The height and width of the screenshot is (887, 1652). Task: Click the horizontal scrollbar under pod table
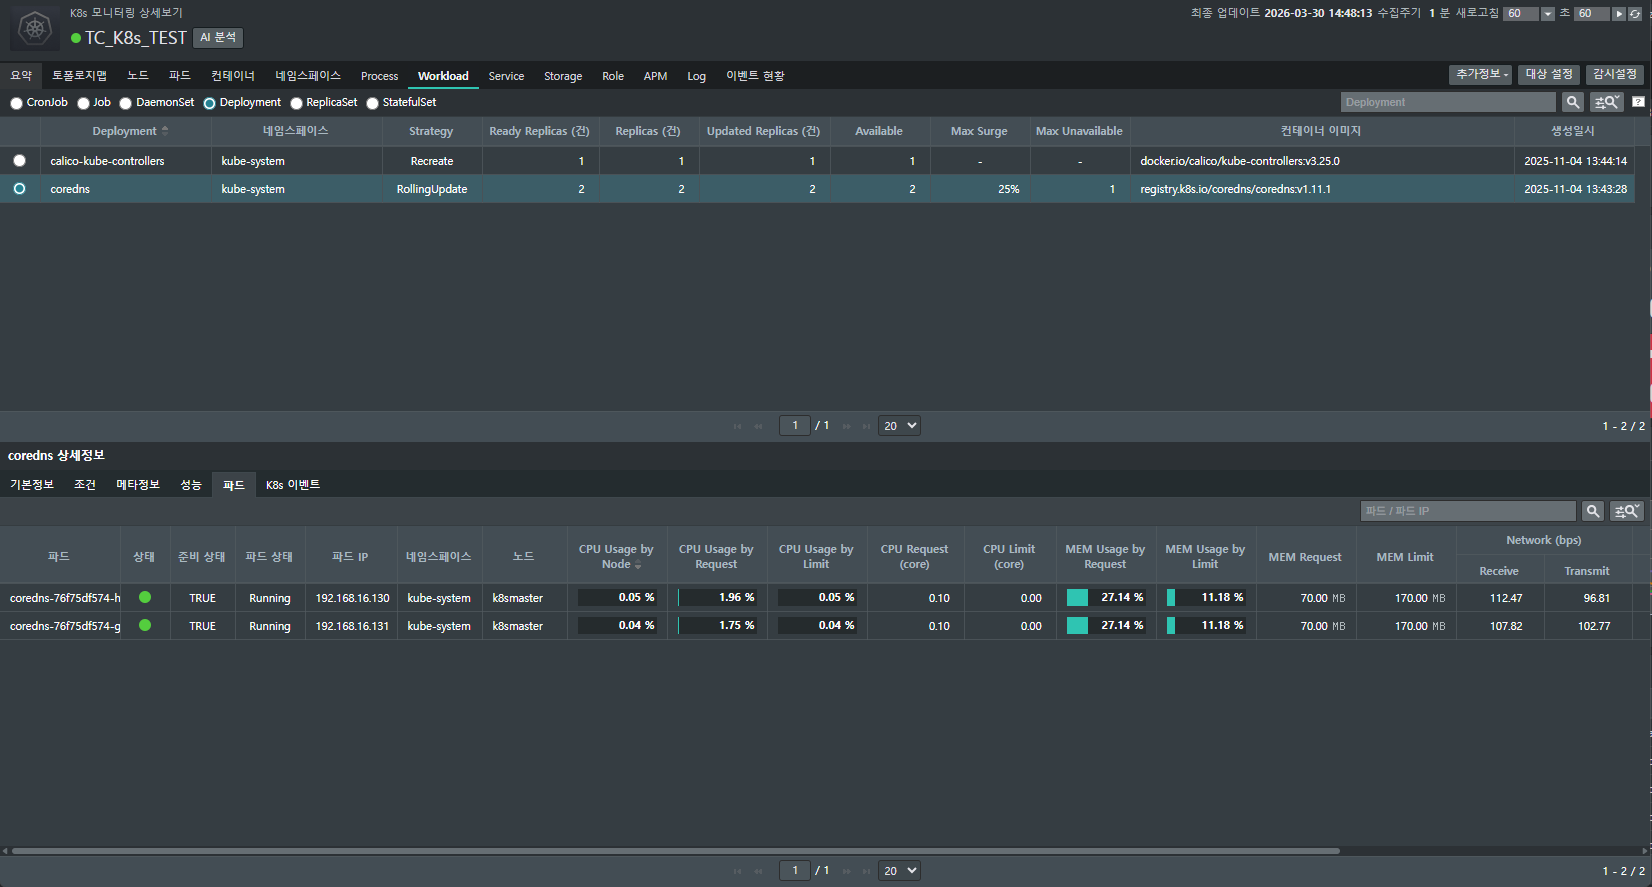(675, 851)
